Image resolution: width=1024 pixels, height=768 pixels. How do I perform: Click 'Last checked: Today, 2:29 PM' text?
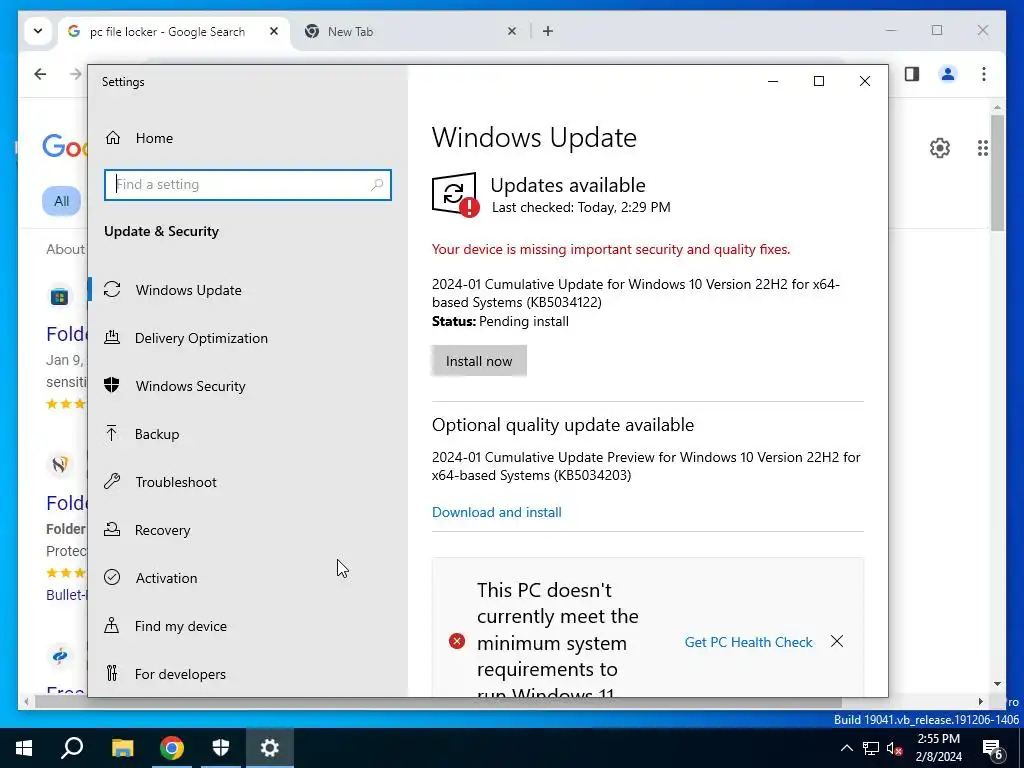[581, 208]
